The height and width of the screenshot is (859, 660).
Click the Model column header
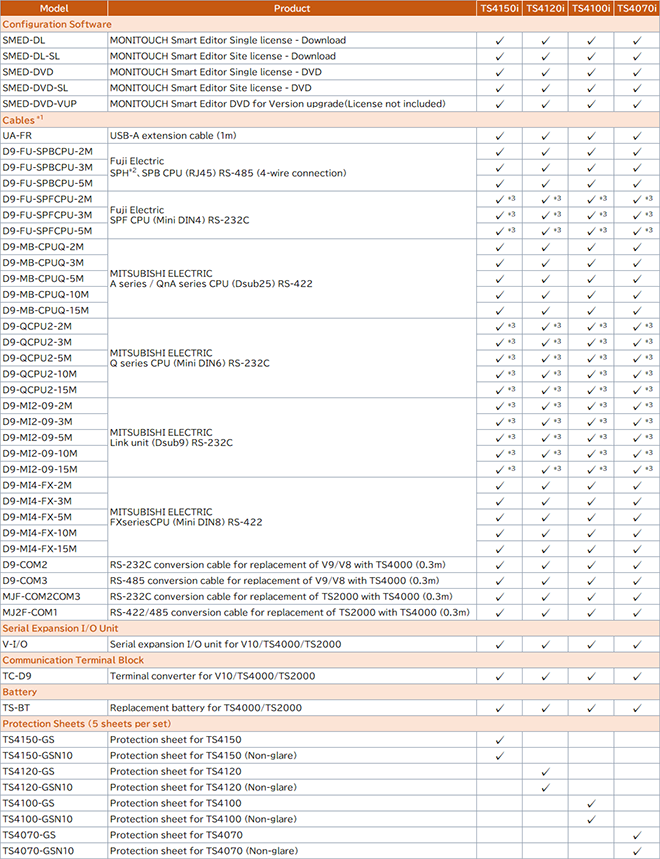pos(54,8)
